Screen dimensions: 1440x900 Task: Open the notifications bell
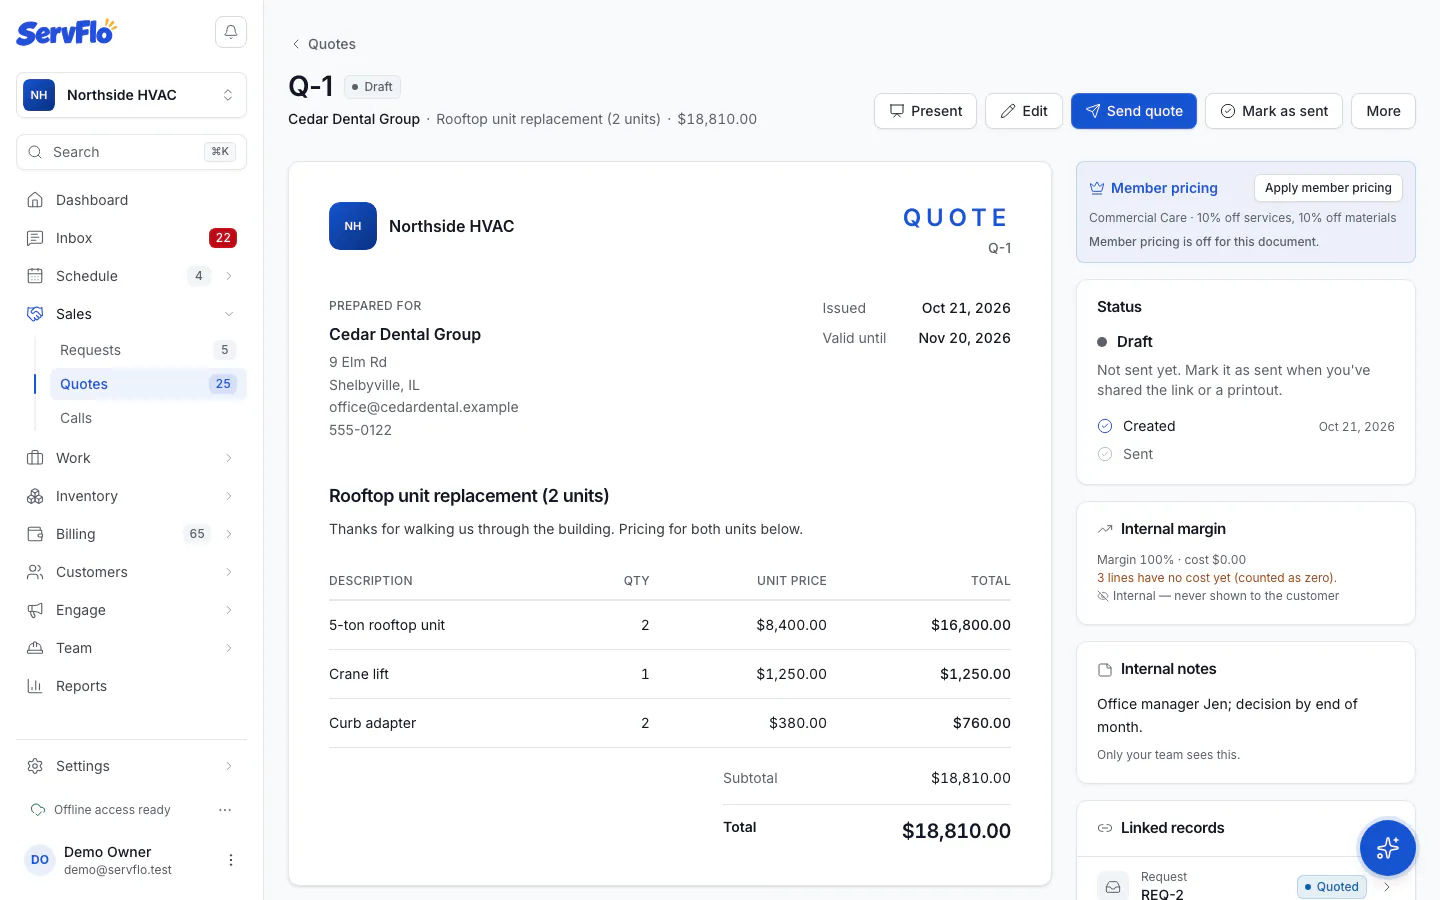[x=231, y=32]
